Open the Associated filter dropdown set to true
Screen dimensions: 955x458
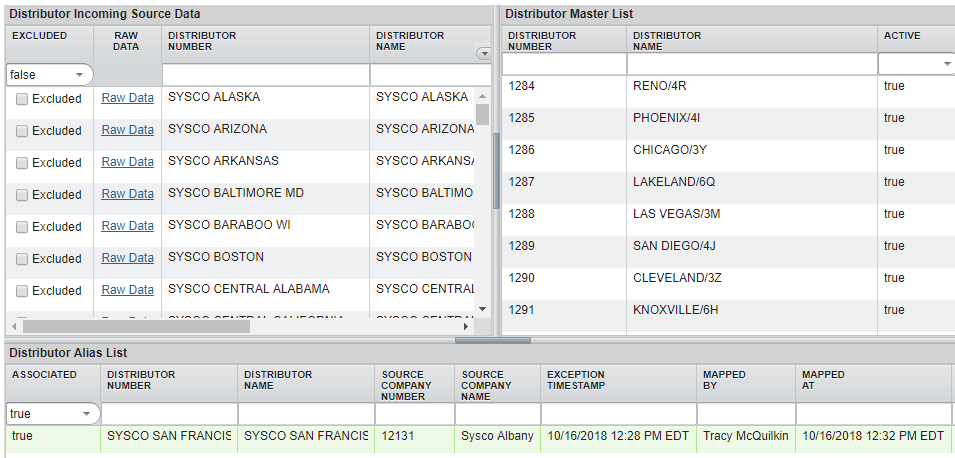pyautogui.click(x=85, y=414)
